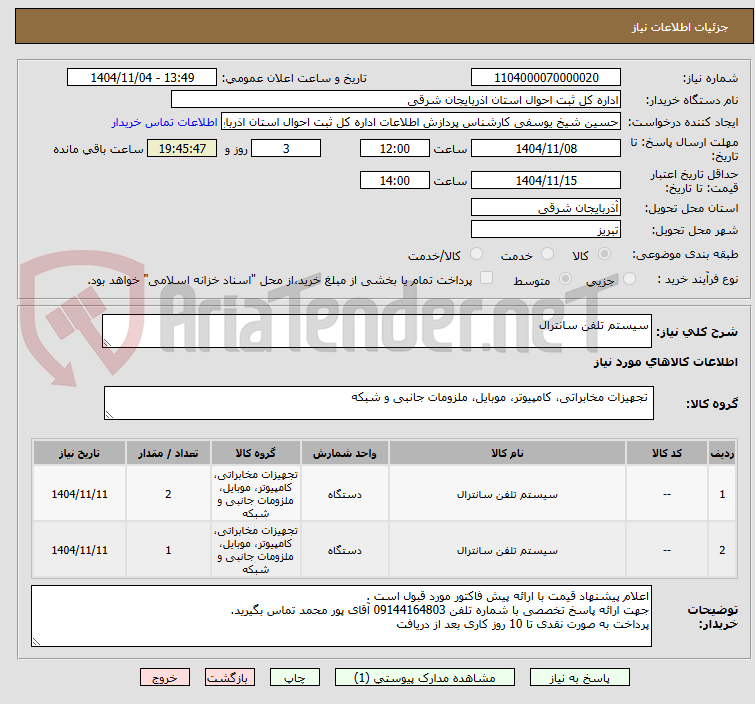This screenshot has height=704, width=755.
Task: Click the جزئیات اطلاعات نیاز page header
Action: click(680, 27)
